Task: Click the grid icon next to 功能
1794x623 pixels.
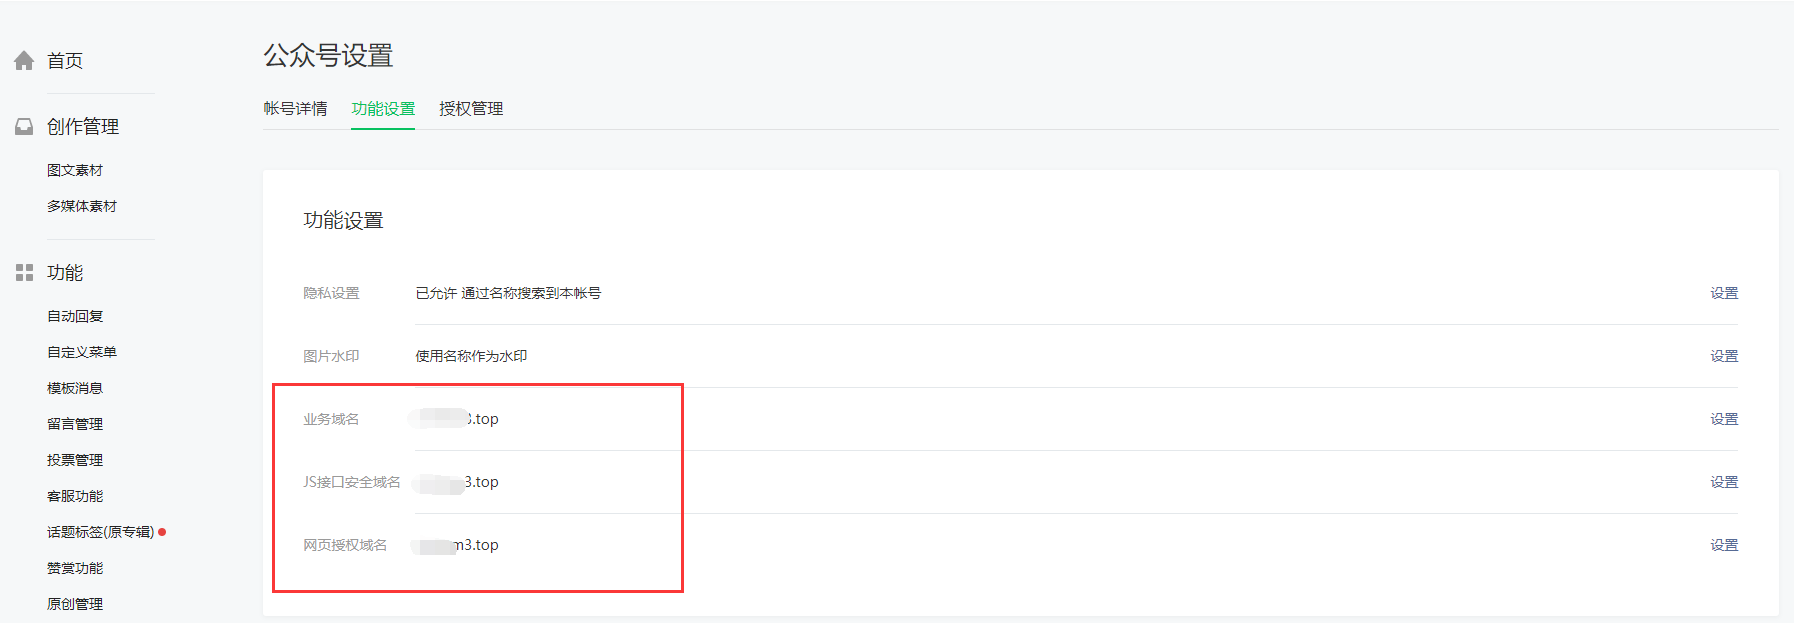Action: (24, 272)
